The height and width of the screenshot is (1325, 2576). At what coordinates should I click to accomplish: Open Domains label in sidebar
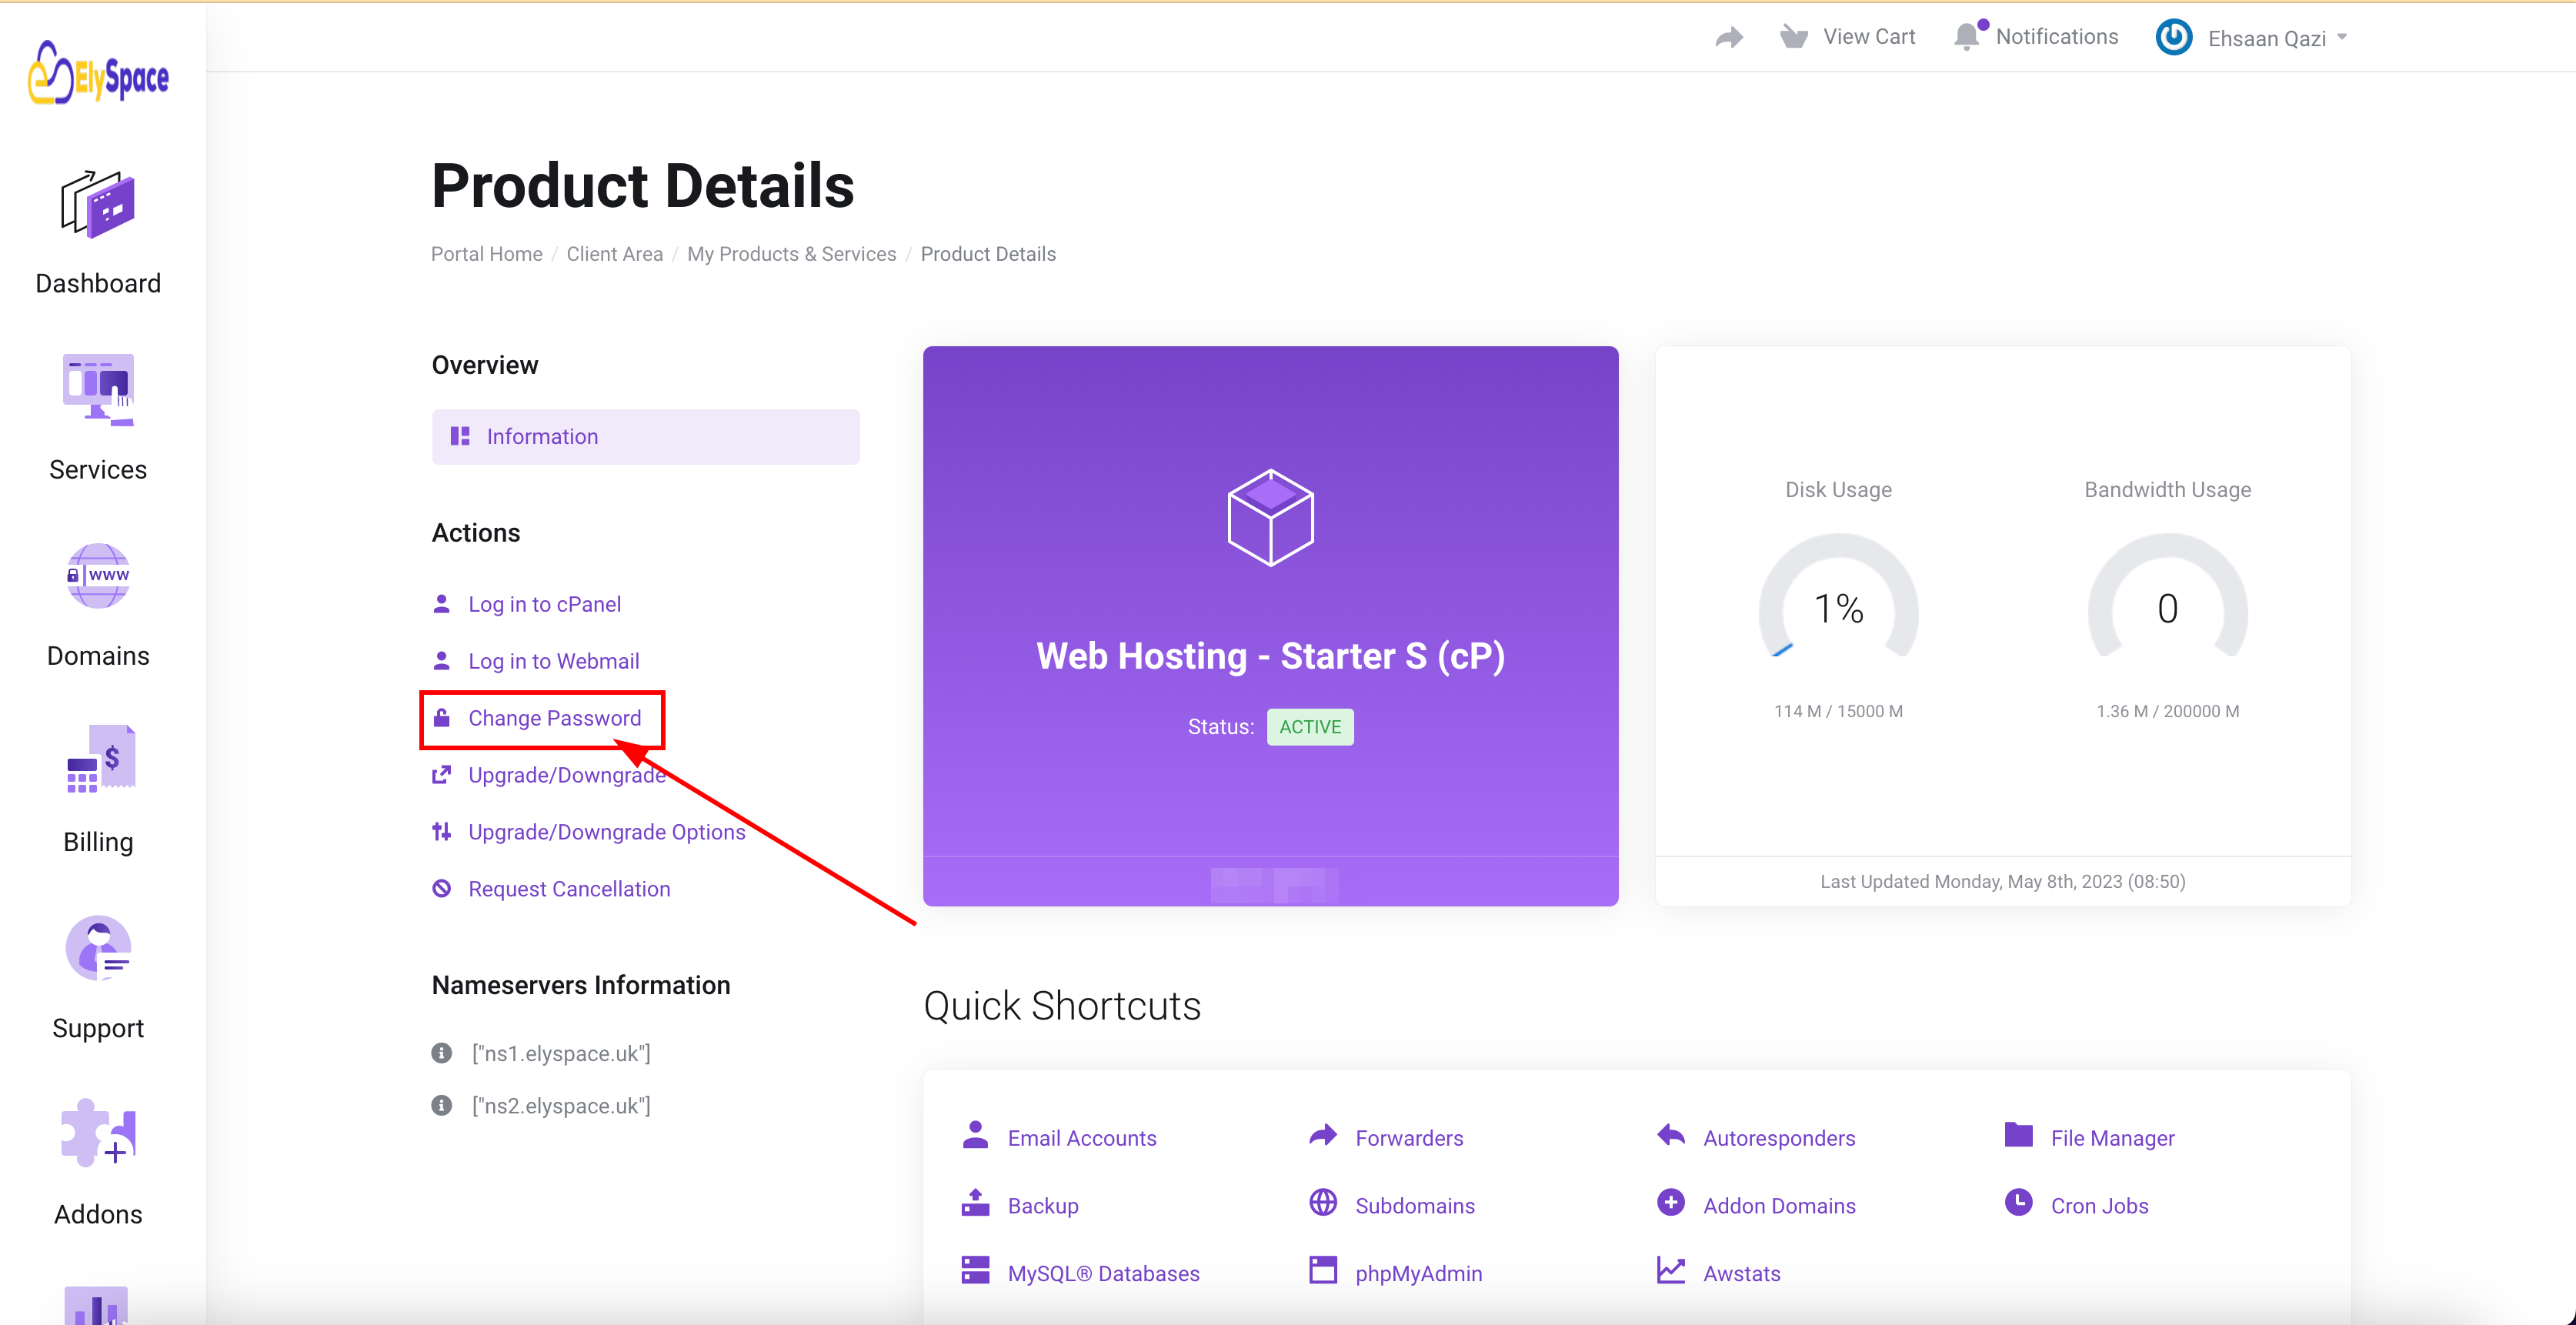[98, 655]
